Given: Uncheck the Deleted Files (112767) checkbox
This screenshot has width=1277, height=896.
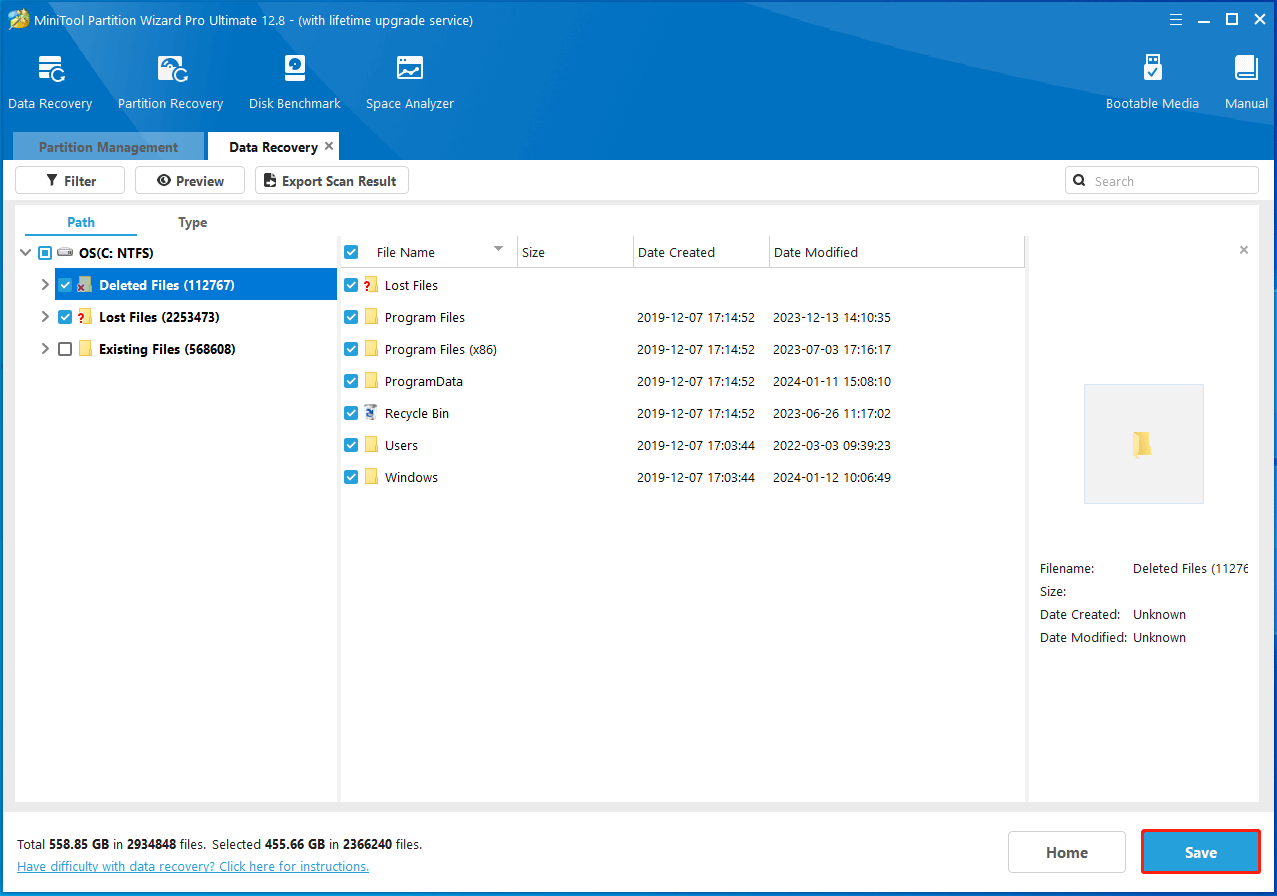Looking at the screenshot, I should coord(65,285).
